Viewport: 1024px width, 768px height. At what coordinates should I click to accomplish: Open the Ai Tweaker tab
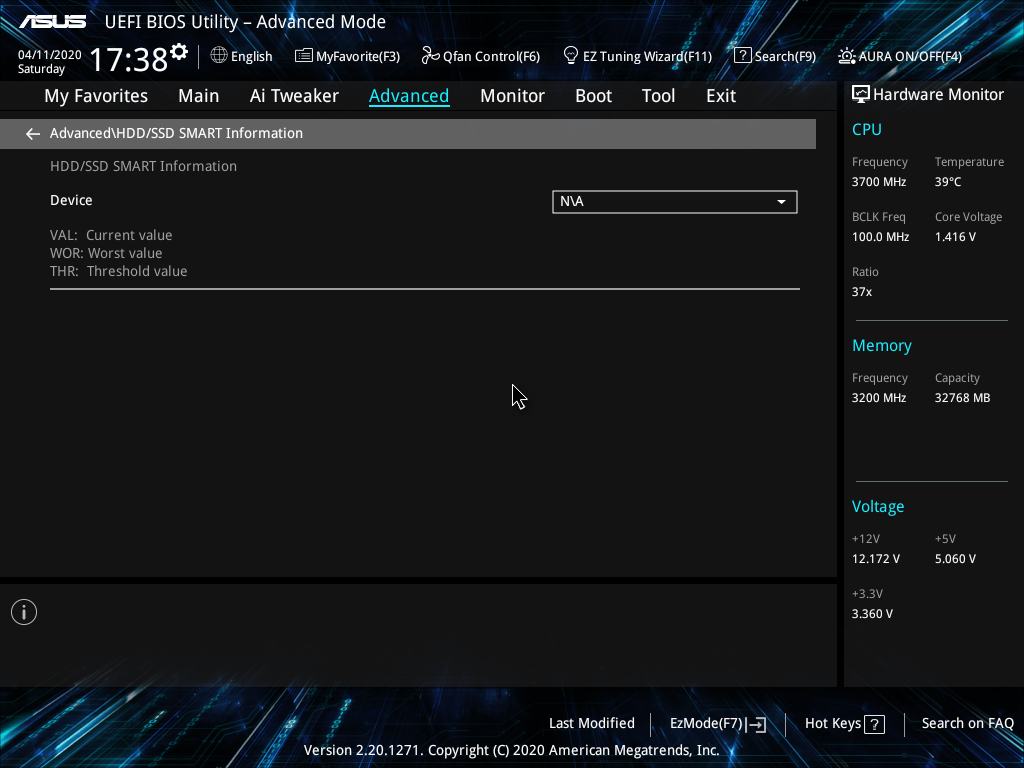click(x=294, y=96)
